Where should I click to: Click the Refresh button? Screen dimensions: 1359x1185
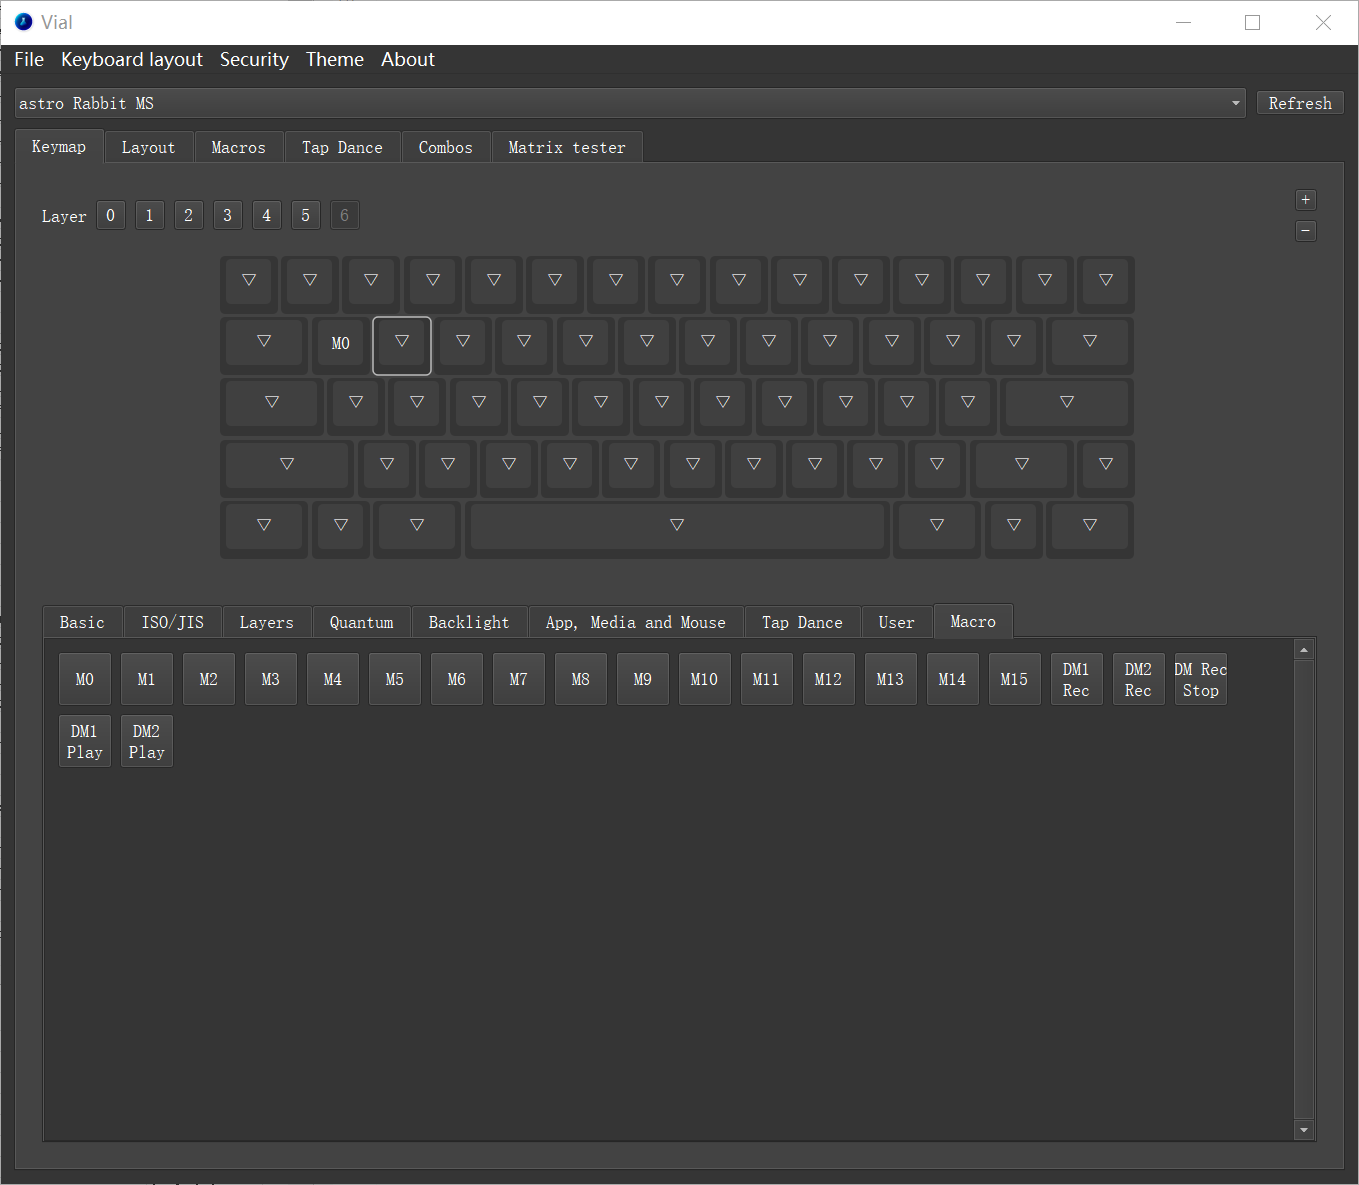[x=1300, y=103]
